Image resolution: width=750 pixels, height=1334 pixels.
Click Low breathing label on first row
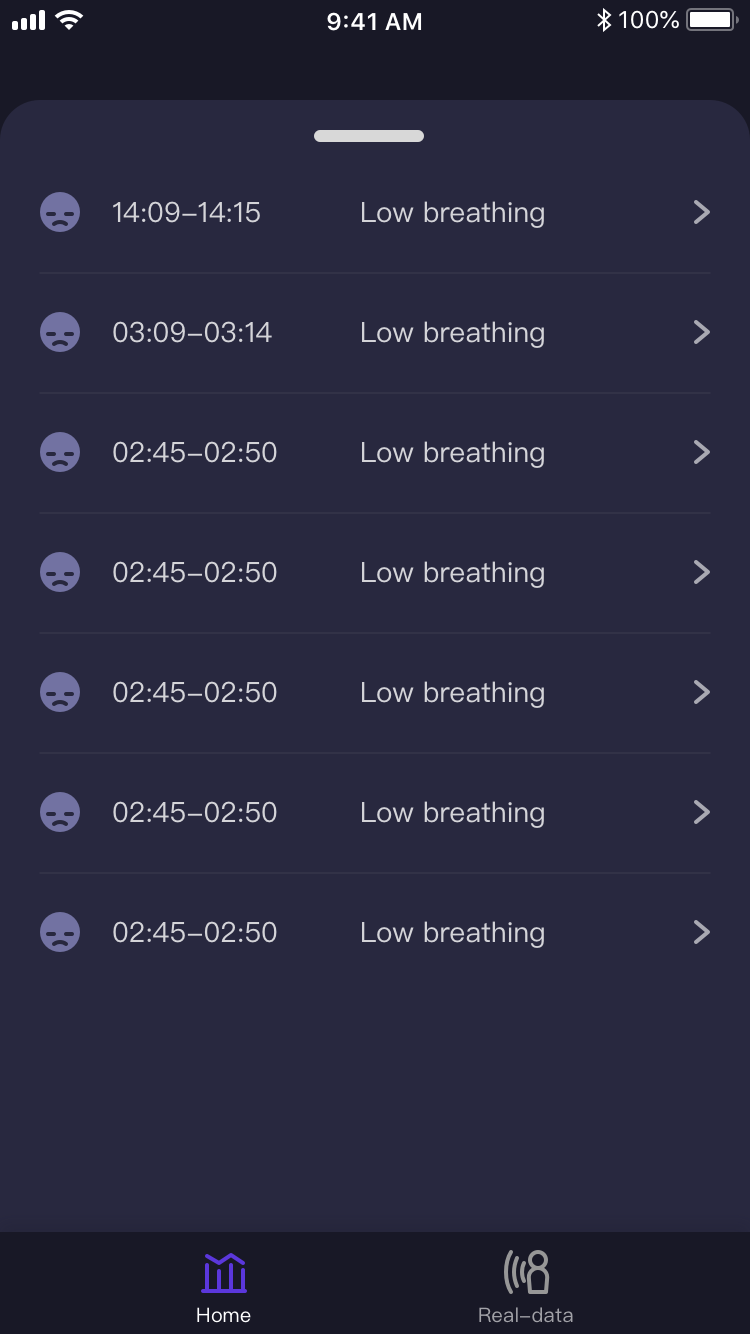(x=452, y=212)
